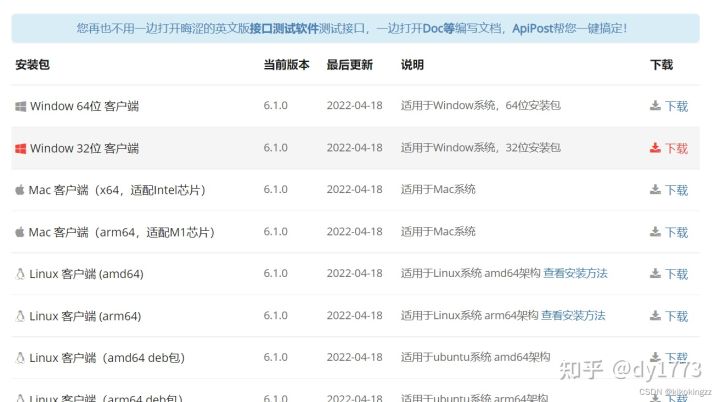
Task: Click date 2022-04-18 in Mac M1 row
Action: [354, 232]
